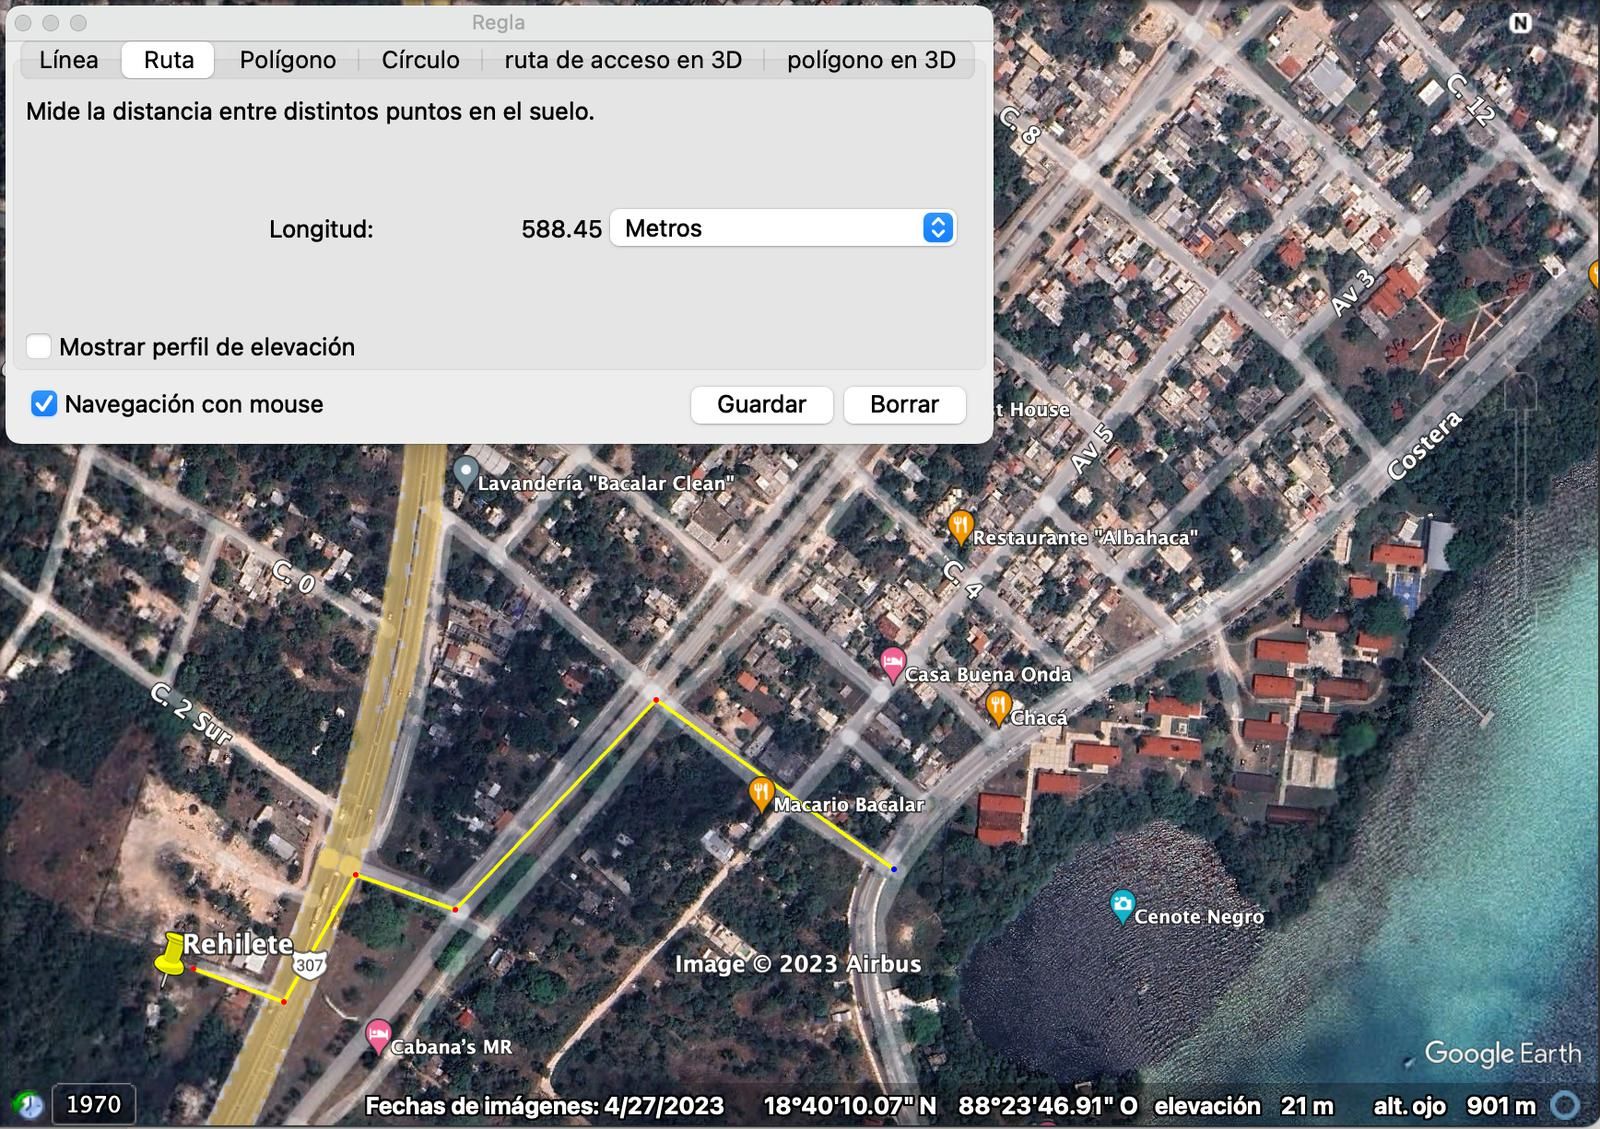
Task: Click the 1970 historical imagery year box
Action: [x=94, y=1105]
